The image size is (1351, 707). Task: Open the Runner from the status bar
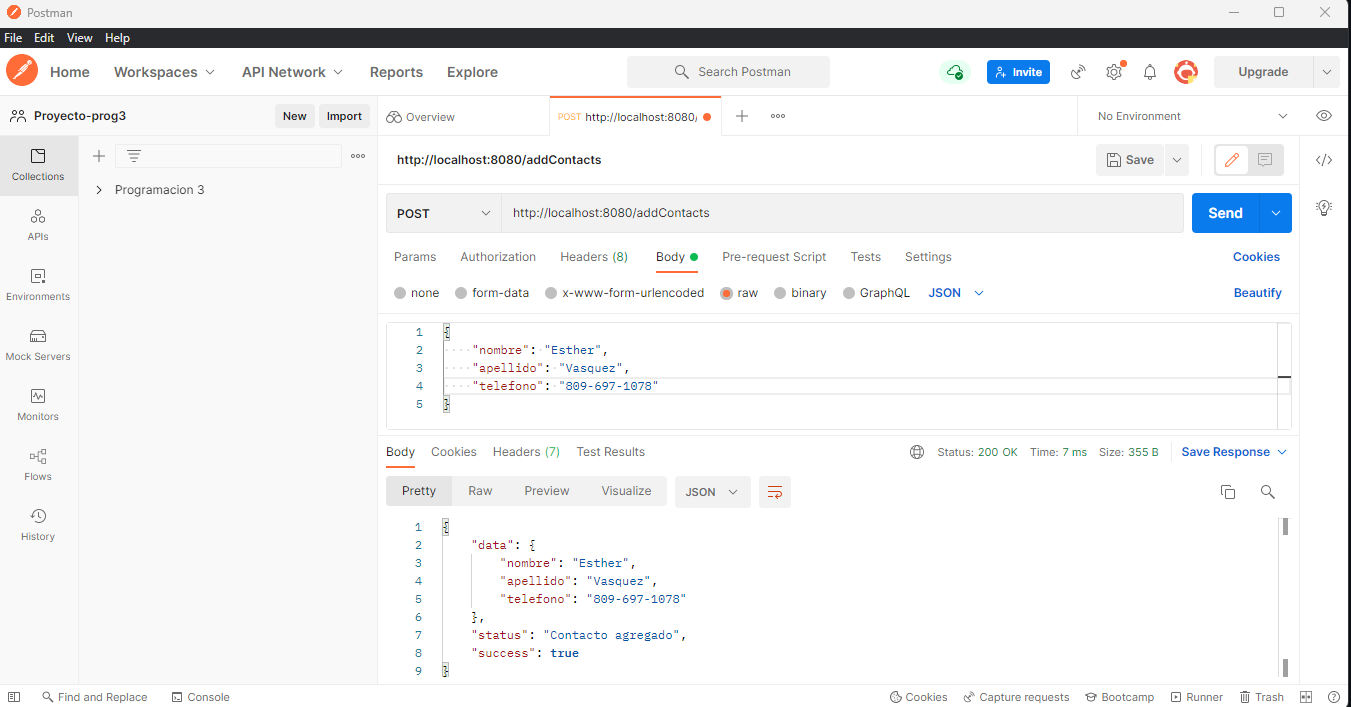[x=1196, y=696]
